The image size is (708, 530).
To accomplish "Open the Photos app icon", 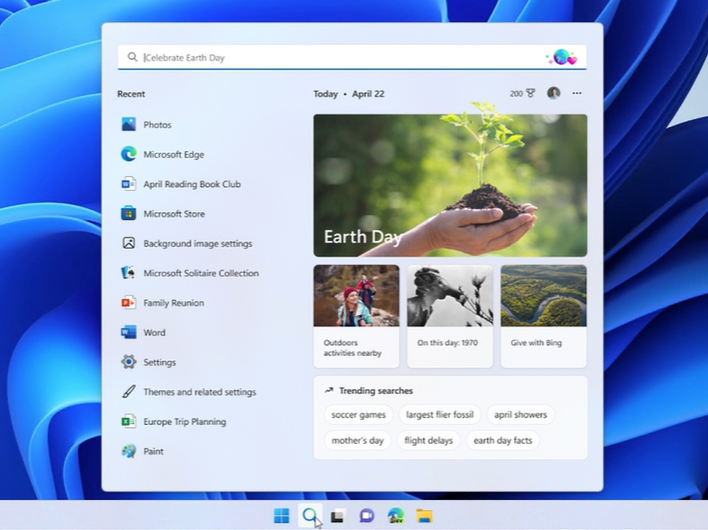I will pyautogui.click(x=129, y=124).
